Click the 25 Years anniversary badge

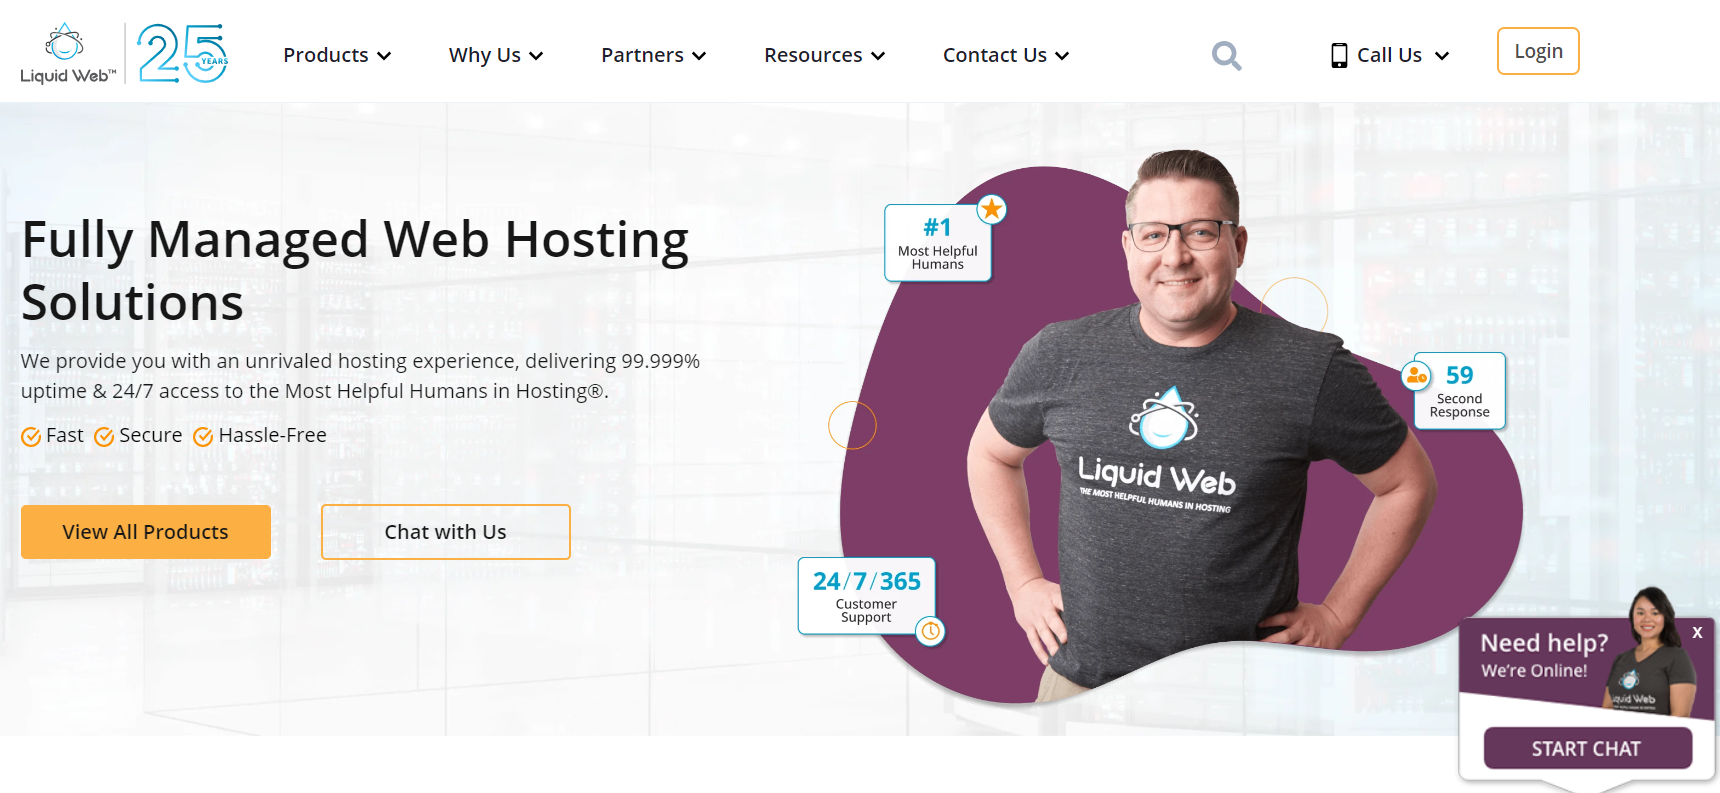coord(183,54)
